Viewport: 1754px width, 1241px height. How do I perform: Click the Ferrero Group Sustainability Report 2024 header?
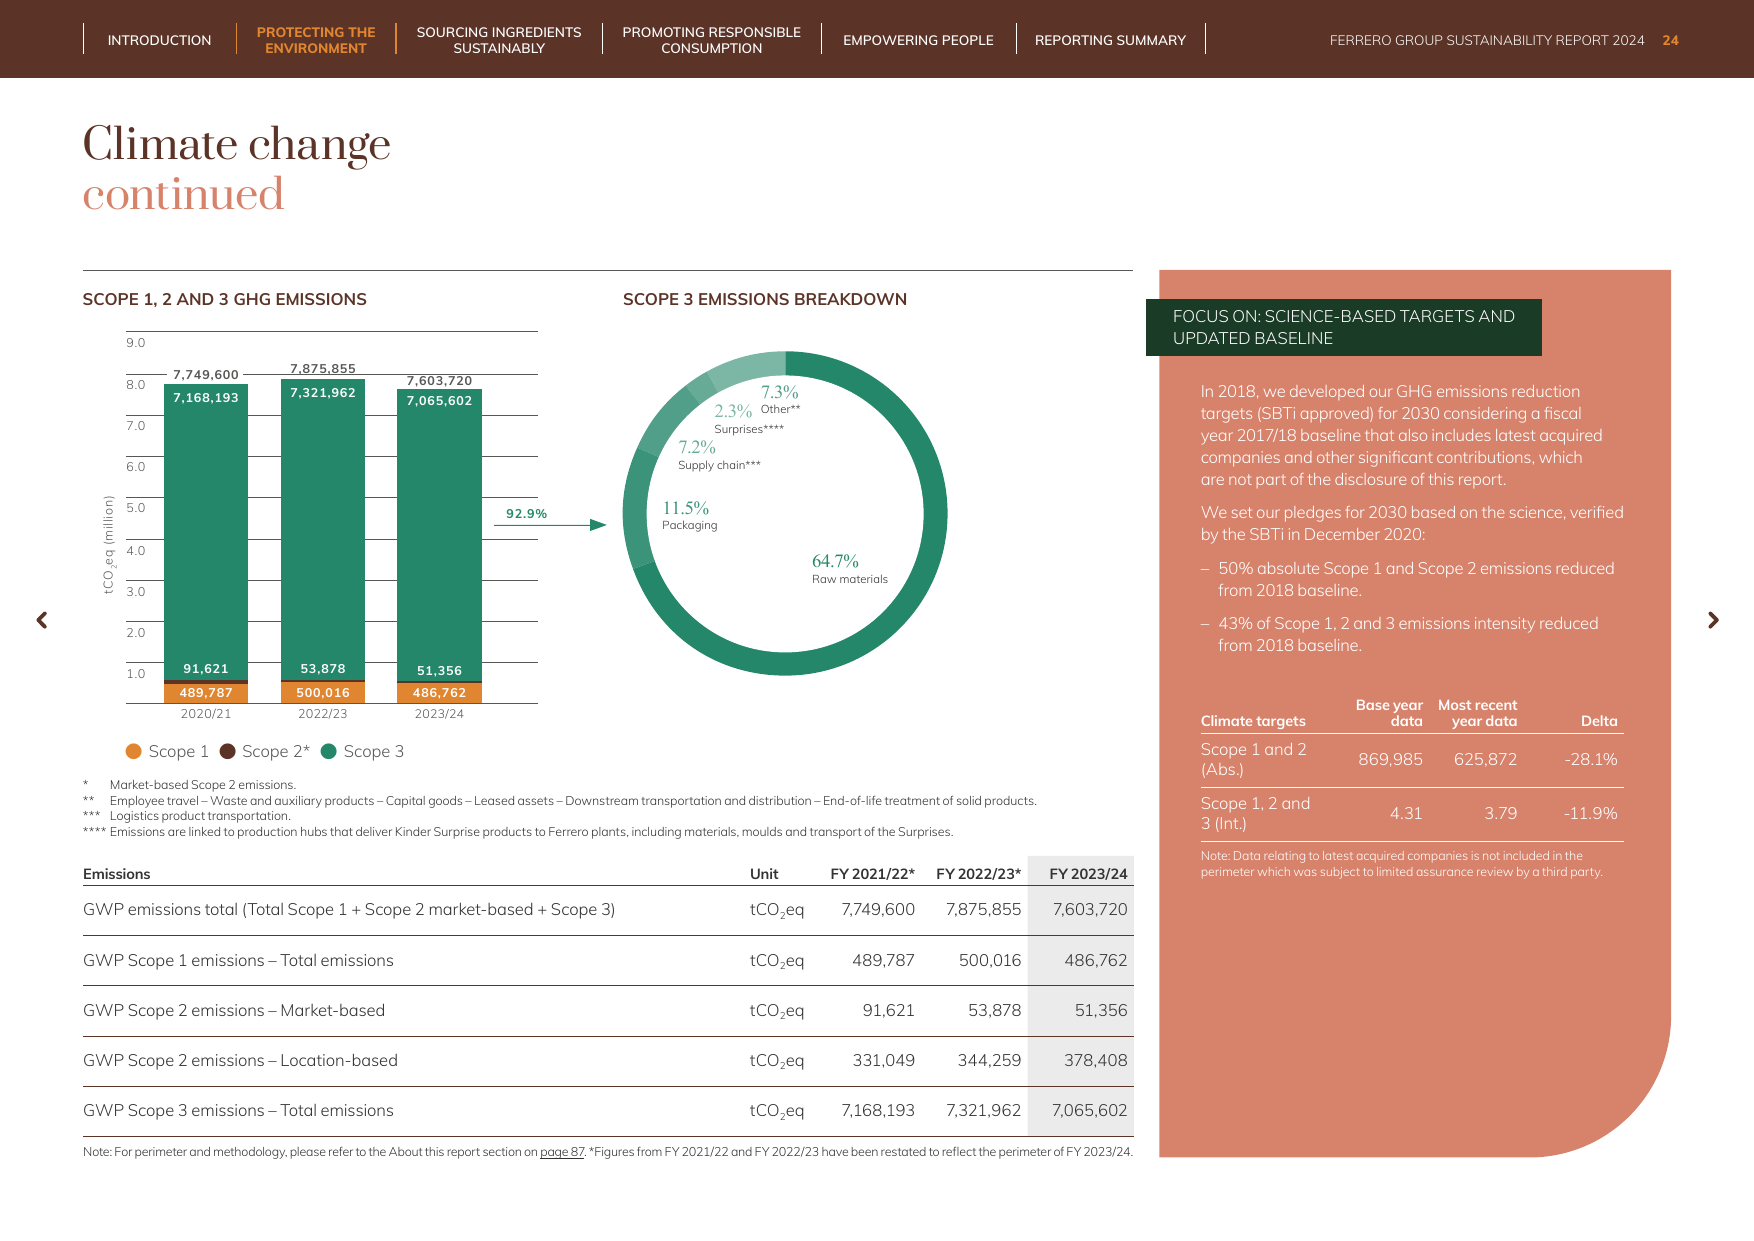(1487, 40)
